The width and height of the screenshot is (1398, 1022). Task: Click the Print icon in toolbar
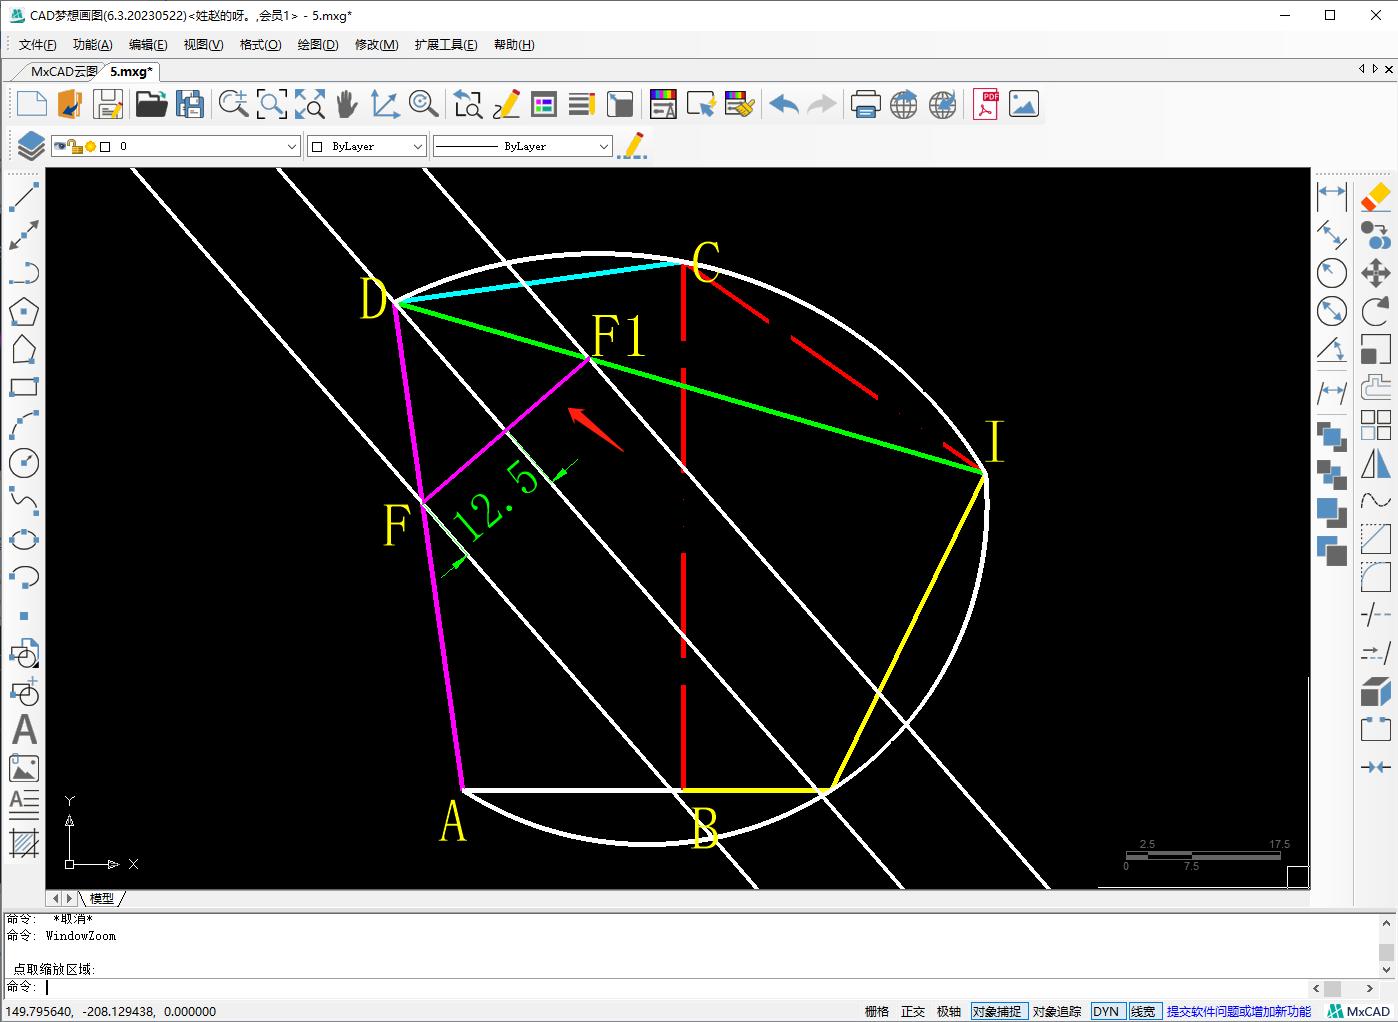tap(865, 104)
